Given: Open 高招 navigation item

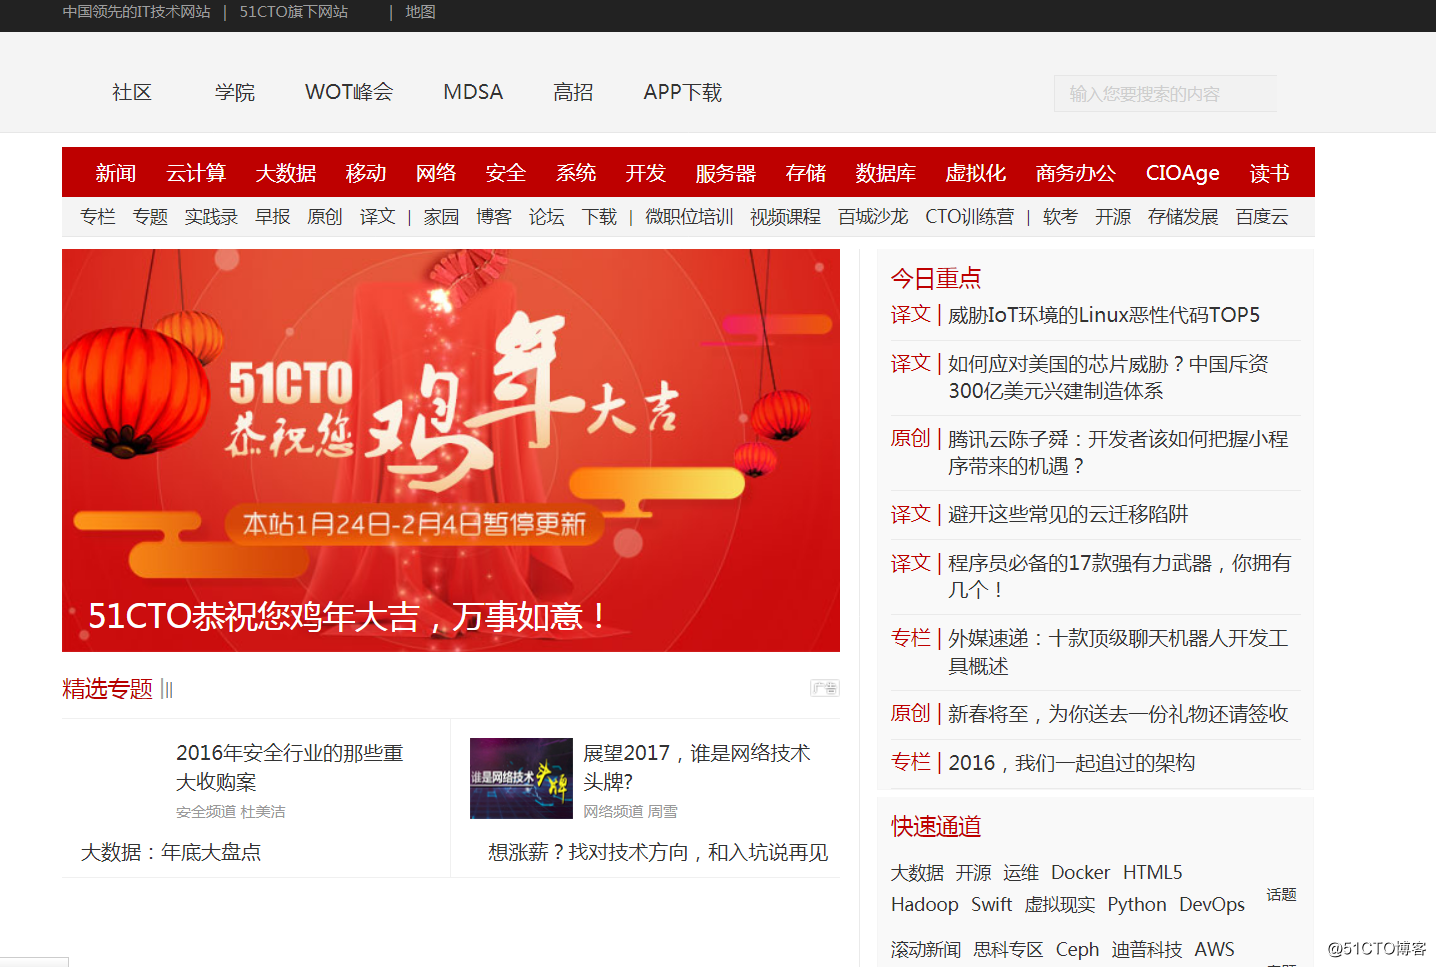Looking at the screenshot, I should tap(573, 92).
